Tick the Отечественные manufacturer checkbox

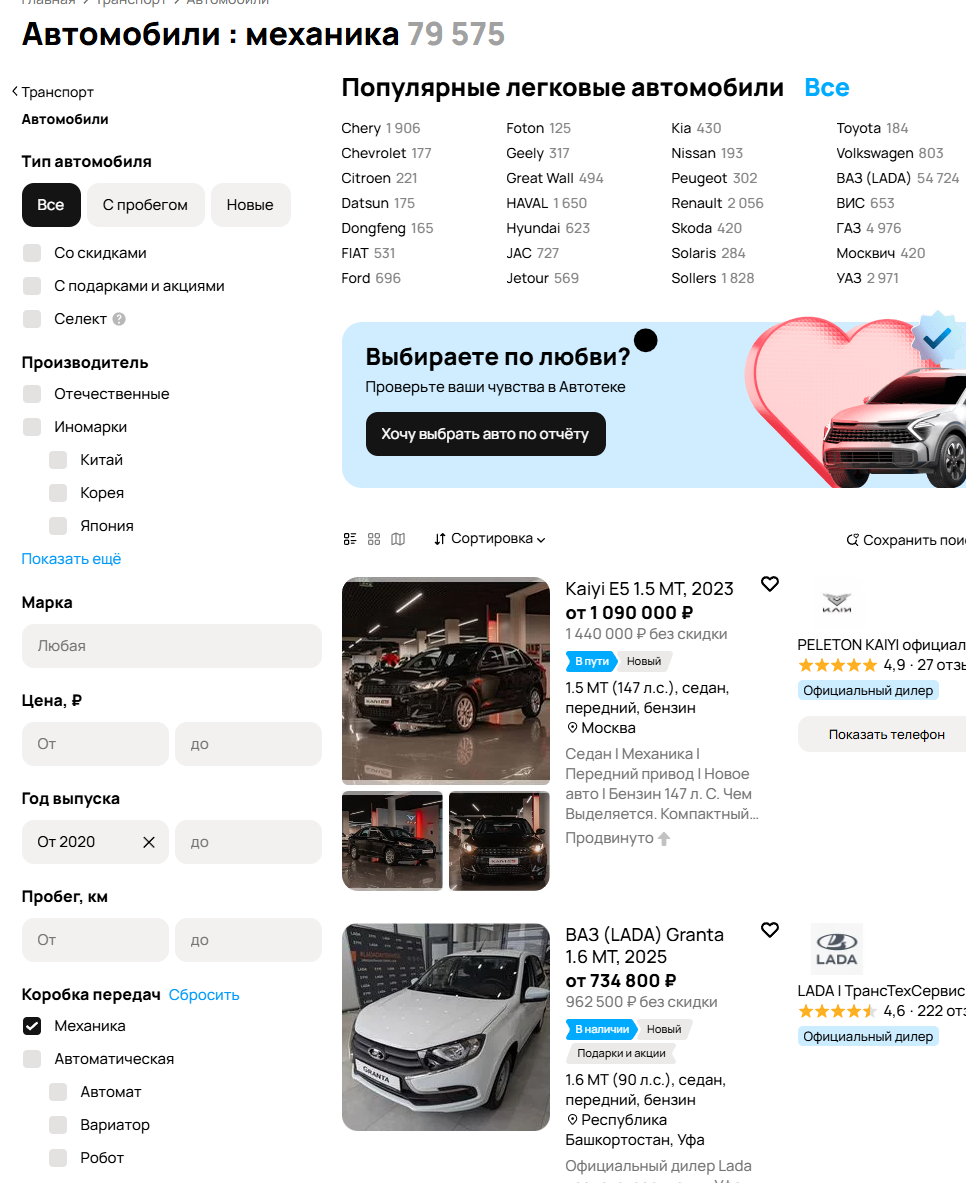click(x=32, y=394)
